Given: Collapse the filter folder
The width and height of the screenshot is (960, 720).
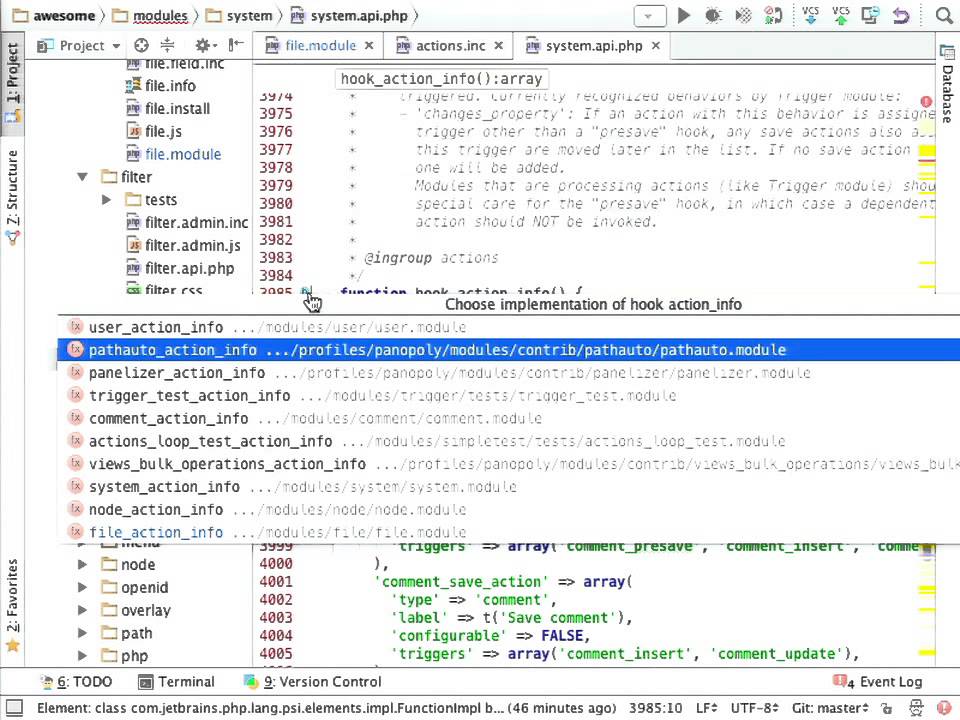Looking at the screenshot, I should tap(83, 177).
